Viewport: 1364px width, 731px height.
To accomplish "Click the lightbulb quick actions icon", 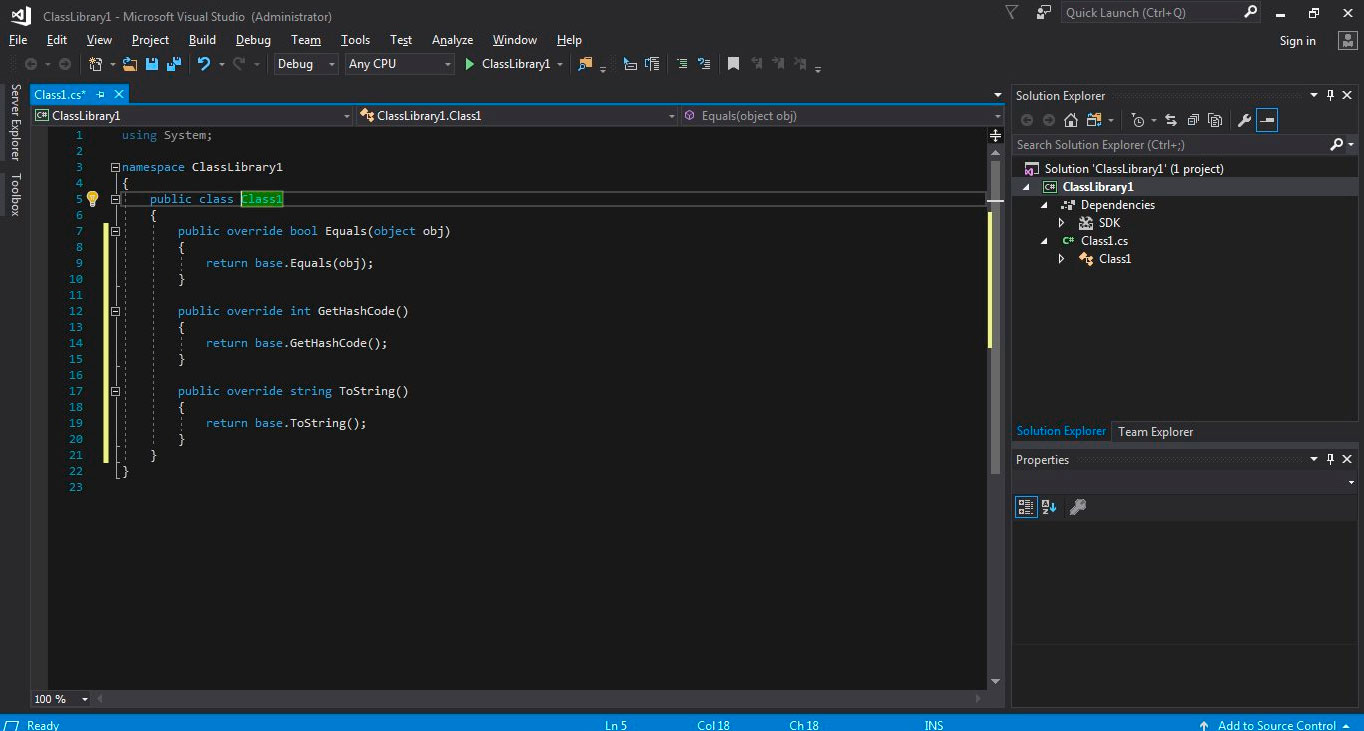I will (92, 199).
